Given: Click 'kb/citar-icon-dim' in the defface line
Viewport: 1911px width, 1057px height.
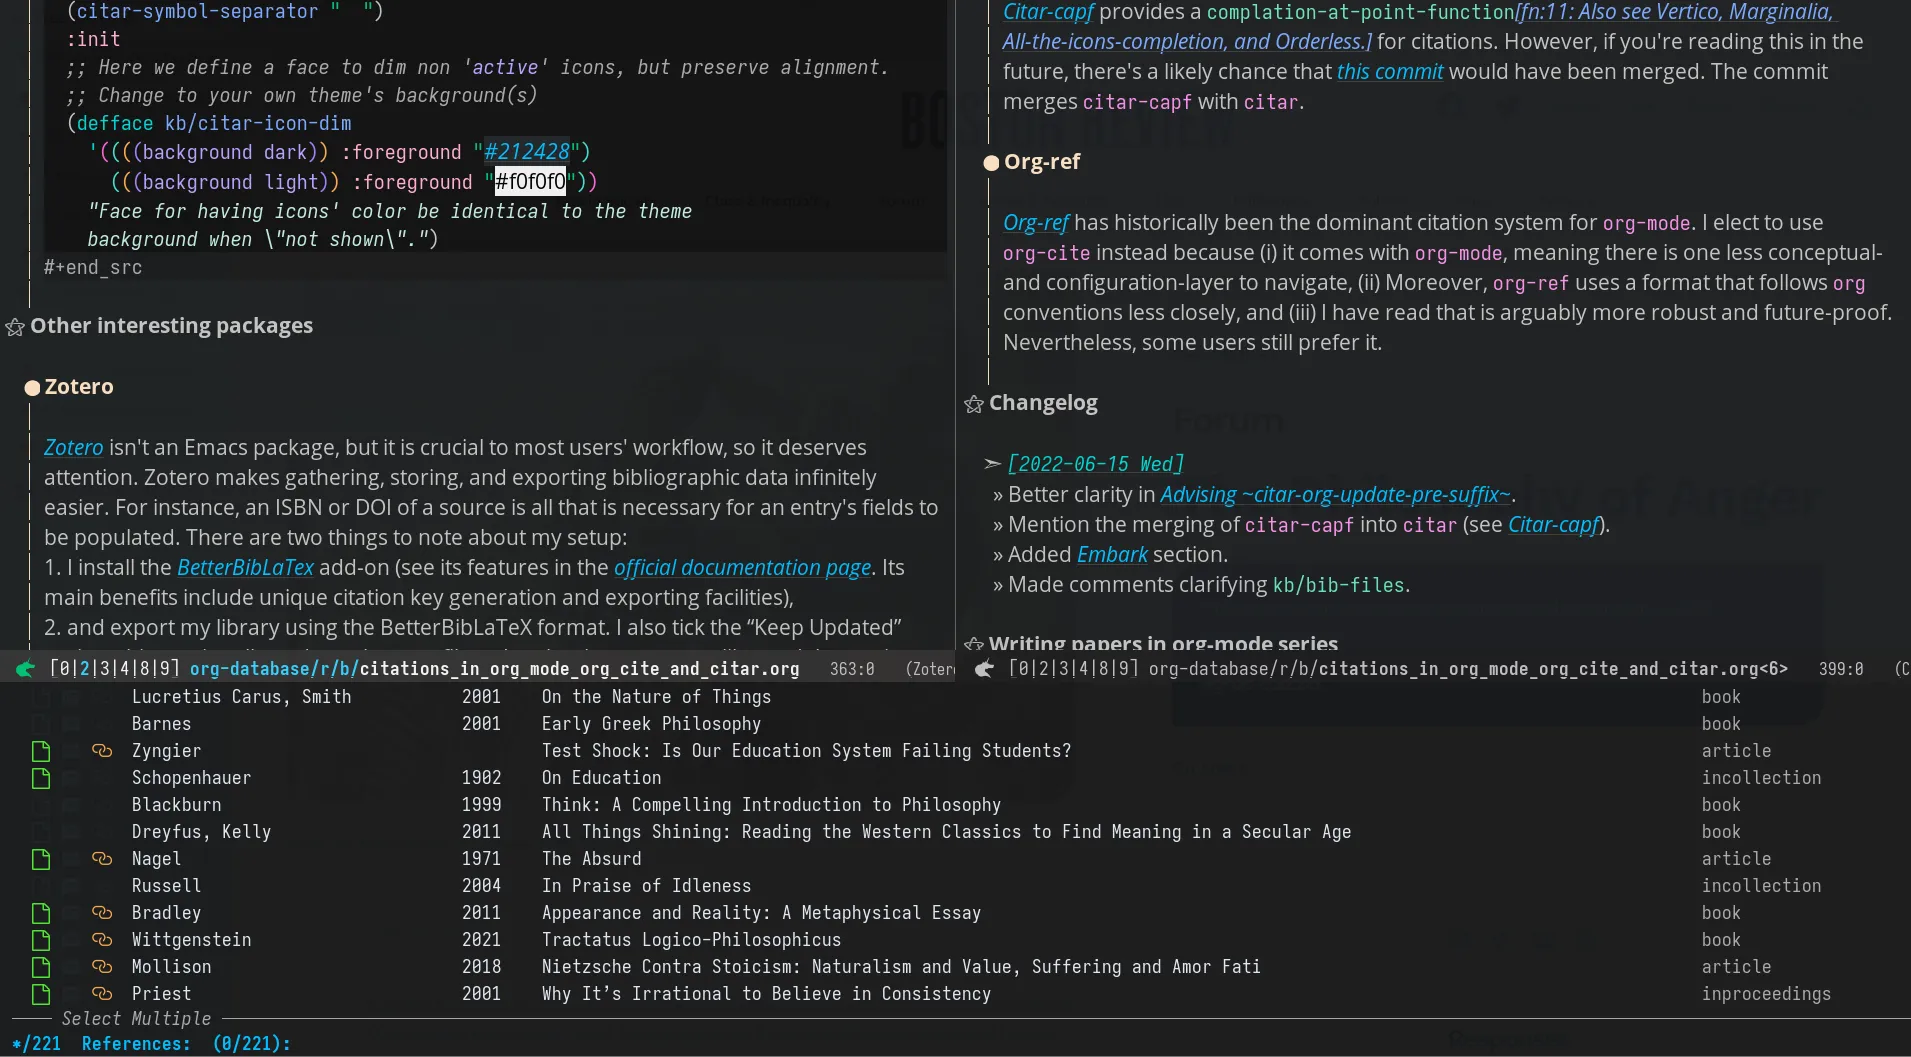Looking at the screenshot, I should pyautogui.click(x=258, y=124).
